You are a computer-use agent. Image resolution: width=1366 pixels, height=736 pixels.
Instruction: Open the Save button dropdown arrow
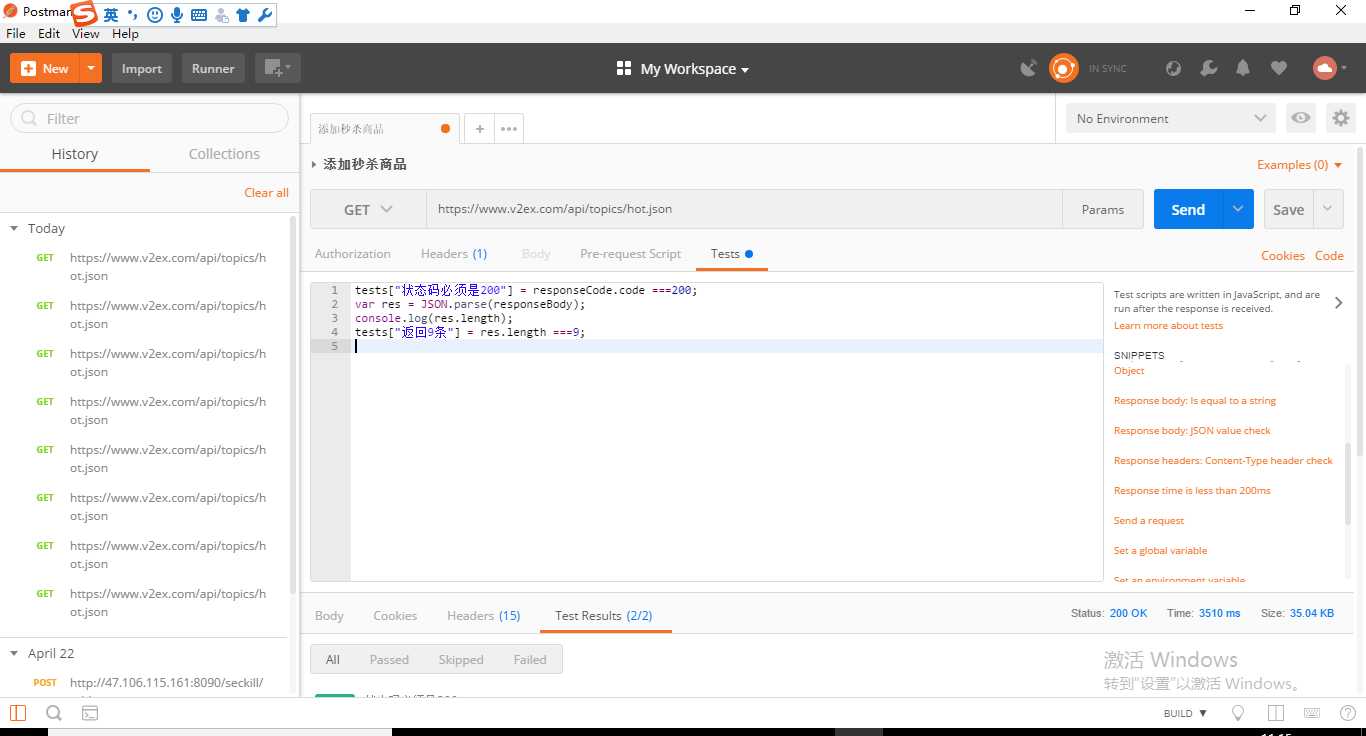(1328, 209)
